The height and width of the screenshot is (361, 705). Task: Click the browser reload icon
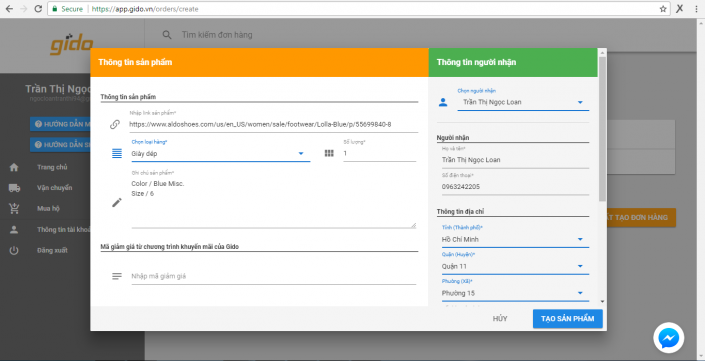[x=38, y=9]
